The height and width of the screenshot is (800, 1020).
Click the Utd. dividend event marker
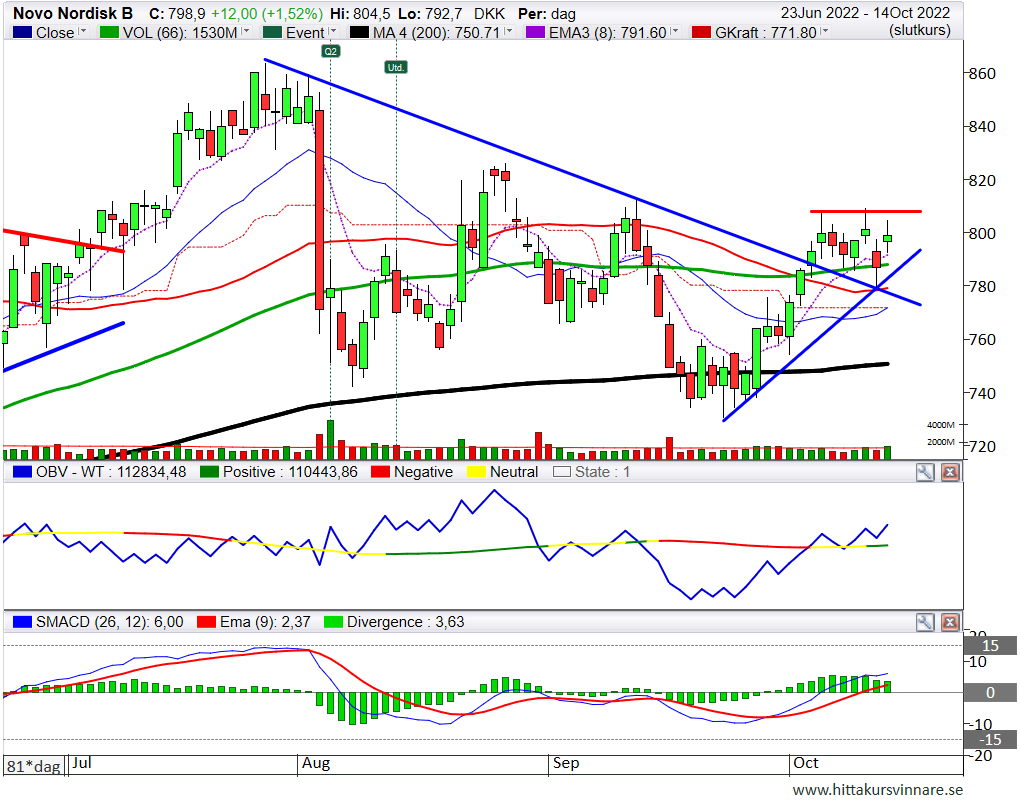[396, 67]
